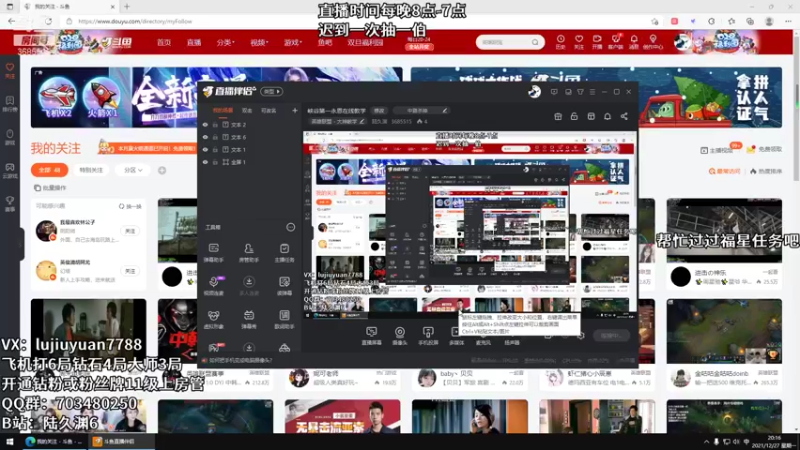Open message icon in 直播伴侣 title bar
This screenshot has height=450, width=800.
coord(554,92)
